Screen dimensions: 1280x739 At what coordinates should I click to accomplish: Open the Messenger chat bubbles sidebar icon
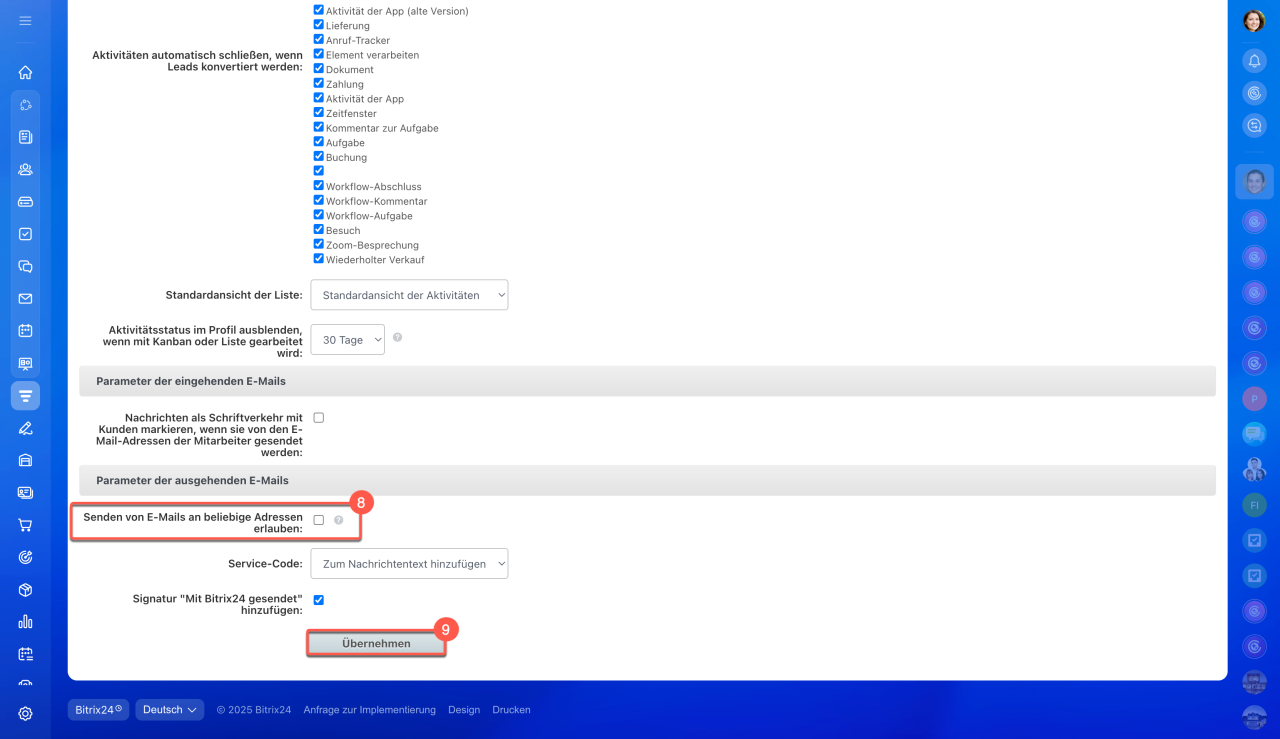tap(26, 266)
